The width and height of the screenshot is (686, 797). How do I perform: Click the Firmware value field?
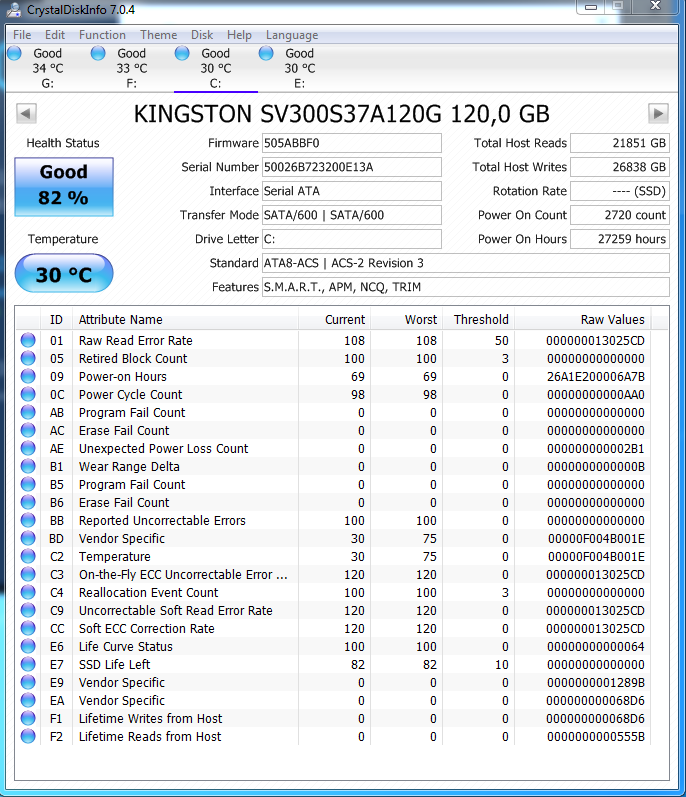(351, 143)
